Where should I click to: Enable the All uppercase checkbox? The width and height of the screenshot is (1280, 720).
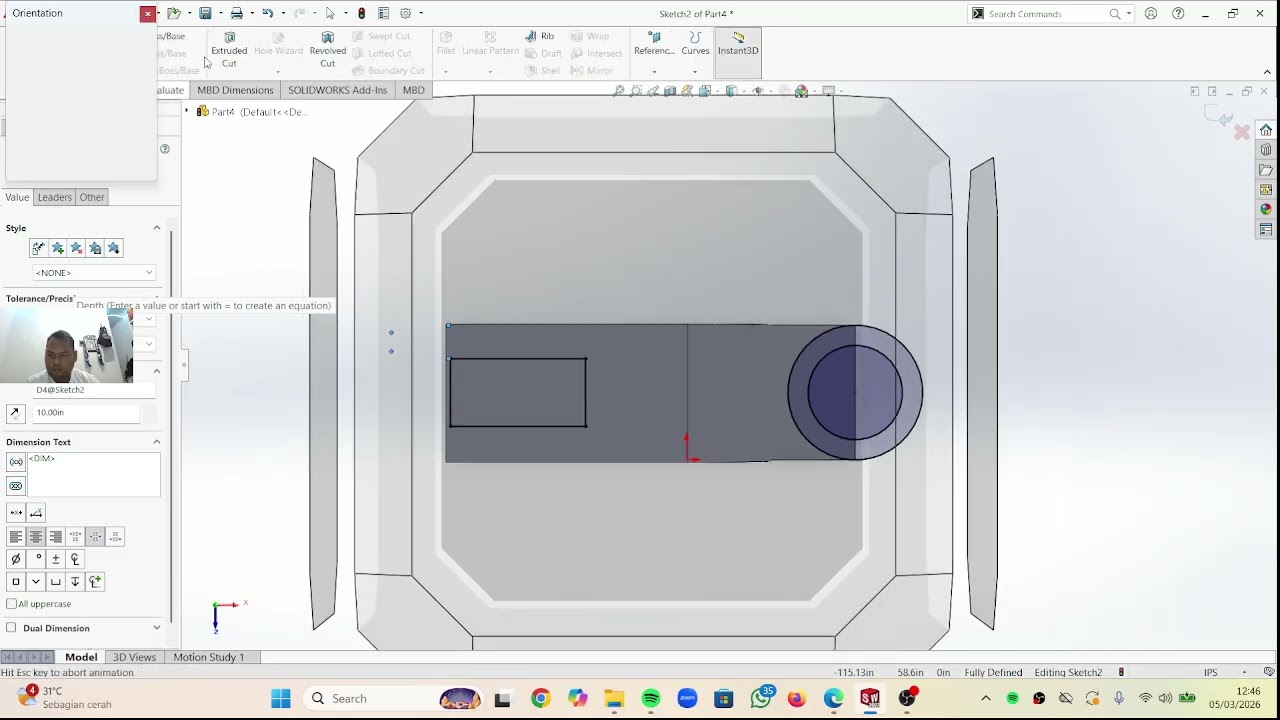(11, 604)
